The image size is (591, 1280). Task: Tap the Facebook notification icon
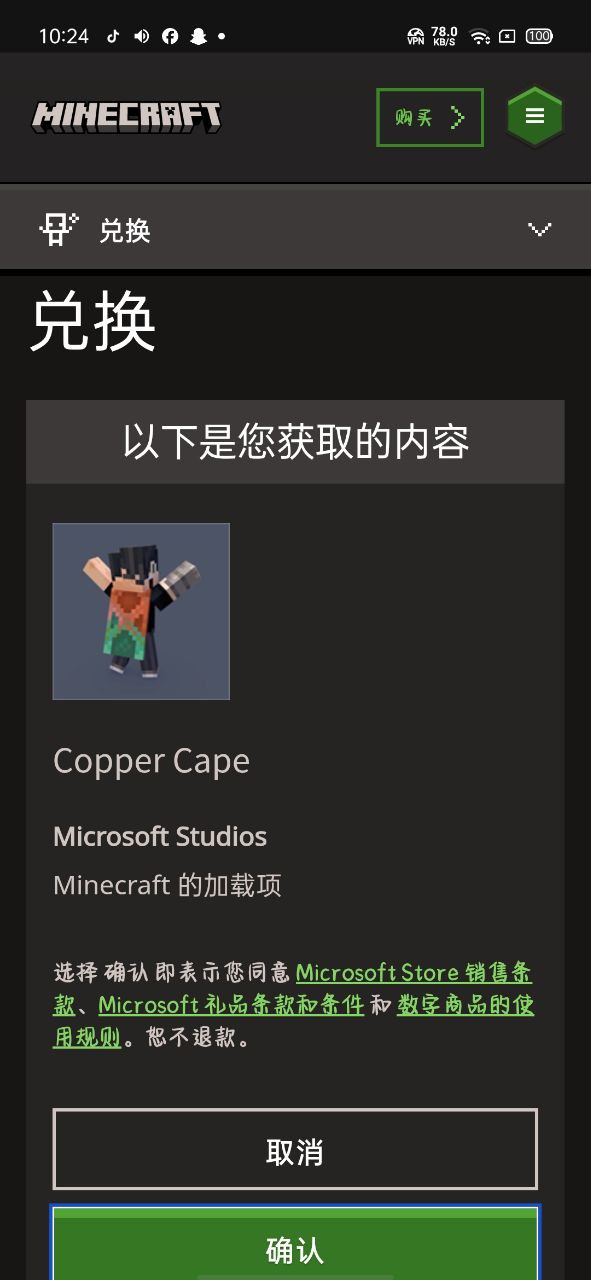click(x=170, y=36)
